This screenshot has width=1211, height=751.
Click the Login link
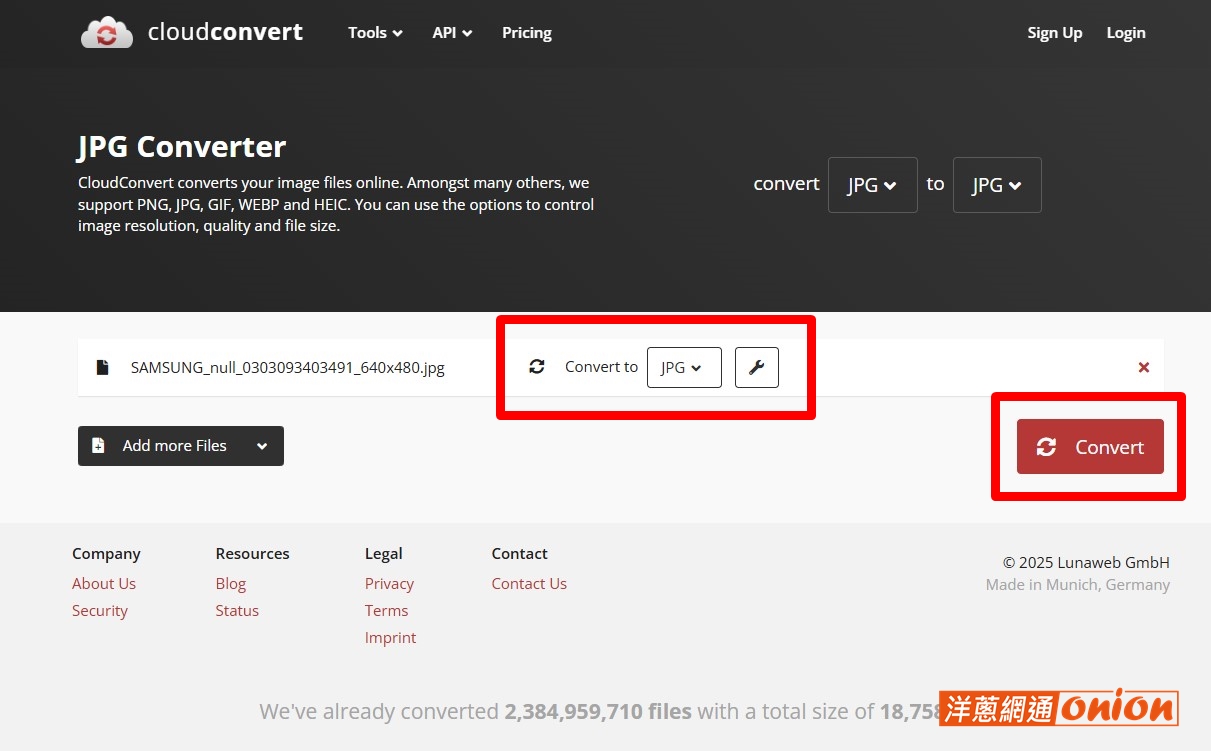(1126, 33)
